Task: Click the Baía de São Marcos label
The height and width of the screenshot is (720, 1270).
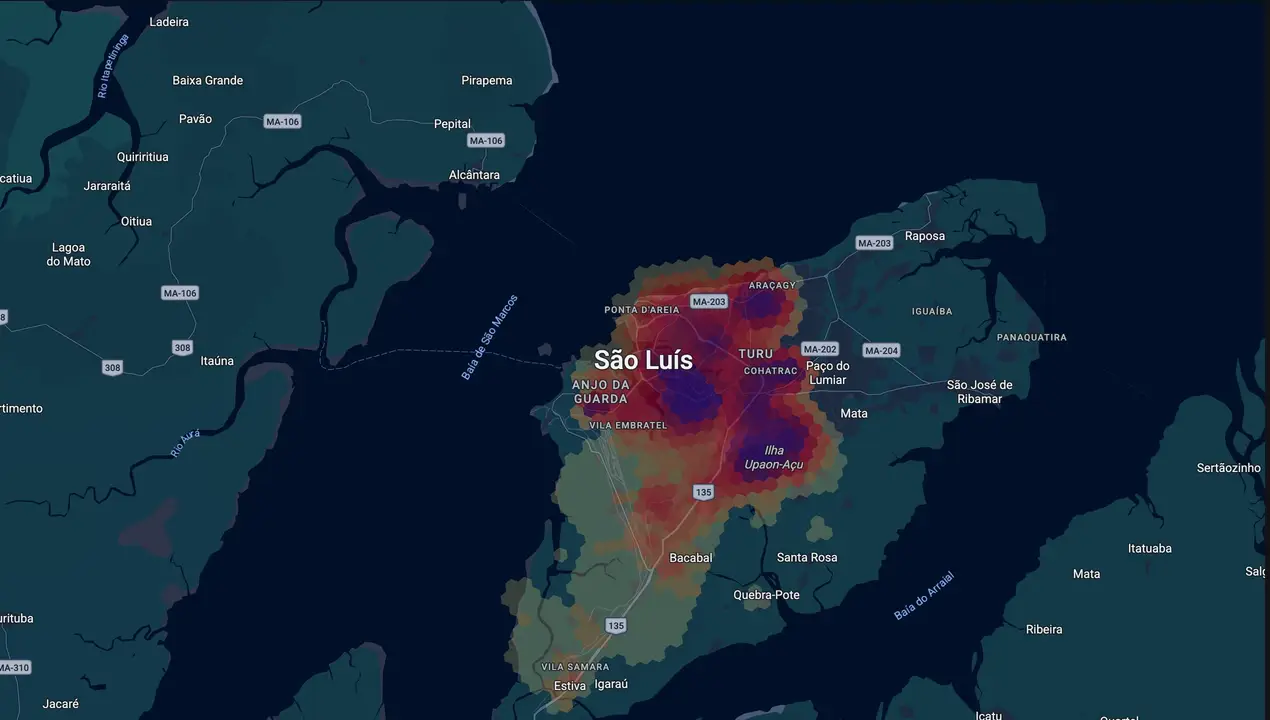Action: point(490,337)
